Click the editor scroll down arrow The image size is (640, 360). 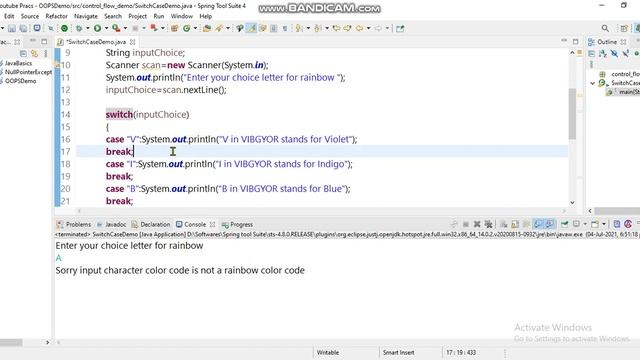click(x=572, y=202)
